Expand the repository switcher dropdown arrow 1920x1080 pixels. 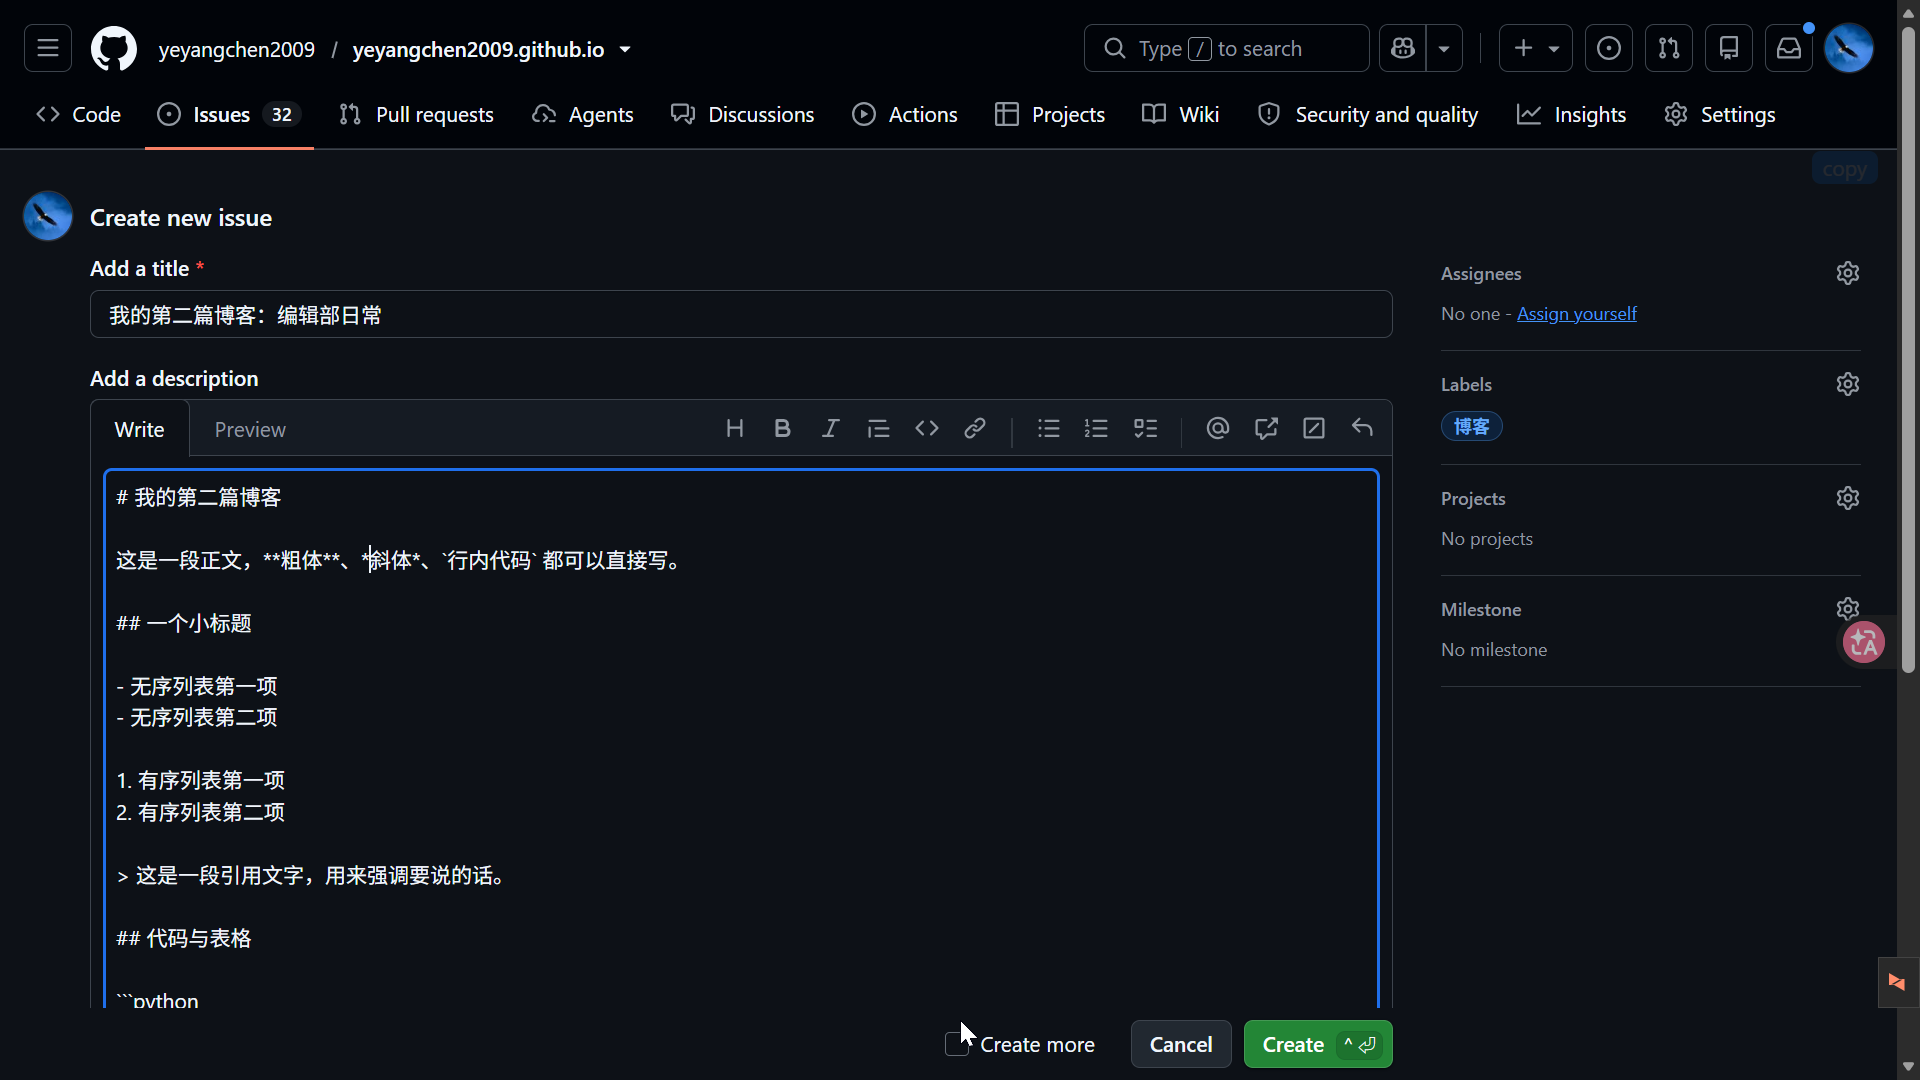click(x=625, y=49)
